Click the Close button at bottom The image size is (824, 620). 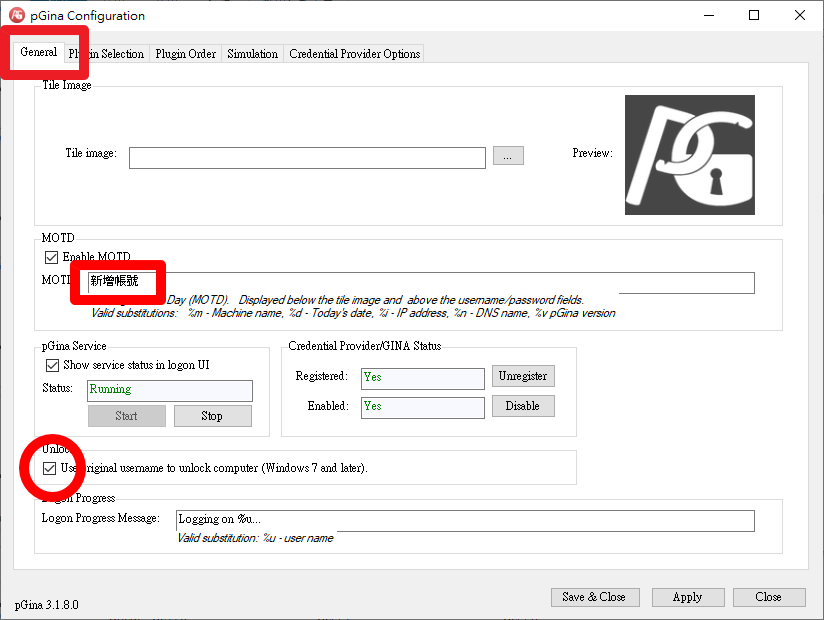click(x=769, y=597)
